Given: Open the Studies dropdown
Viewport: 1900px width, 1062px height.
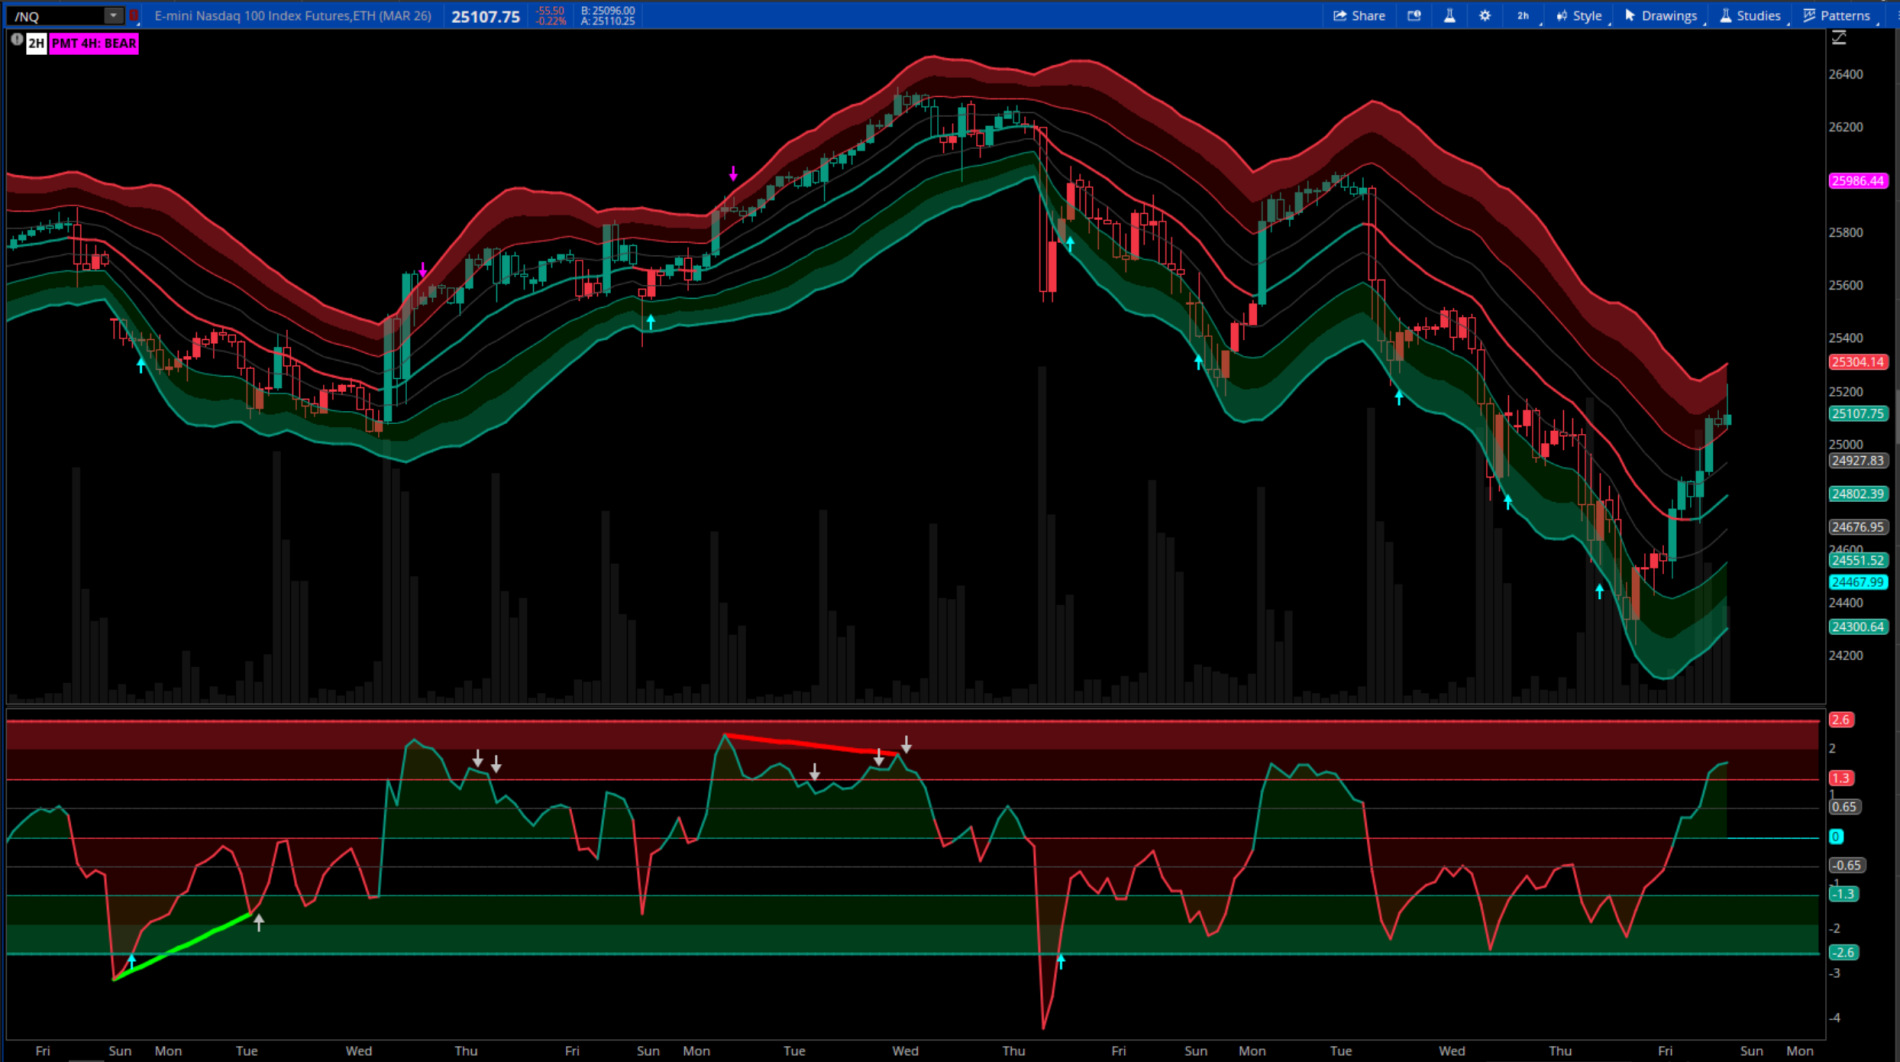Looking at the screenshot, I should 1750,16.
